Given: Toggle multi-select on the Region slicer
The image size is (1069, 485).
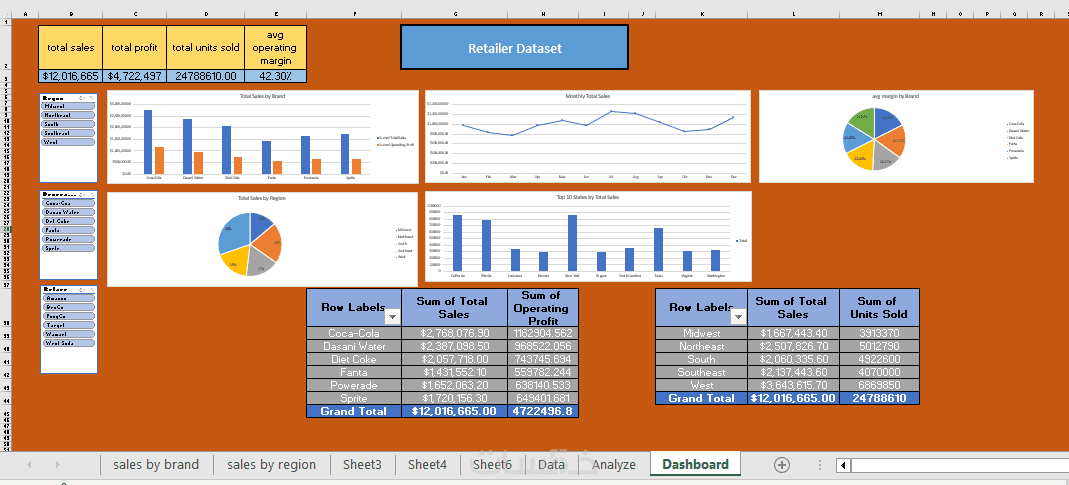Looking at the screenshot, I should [81, 98].
